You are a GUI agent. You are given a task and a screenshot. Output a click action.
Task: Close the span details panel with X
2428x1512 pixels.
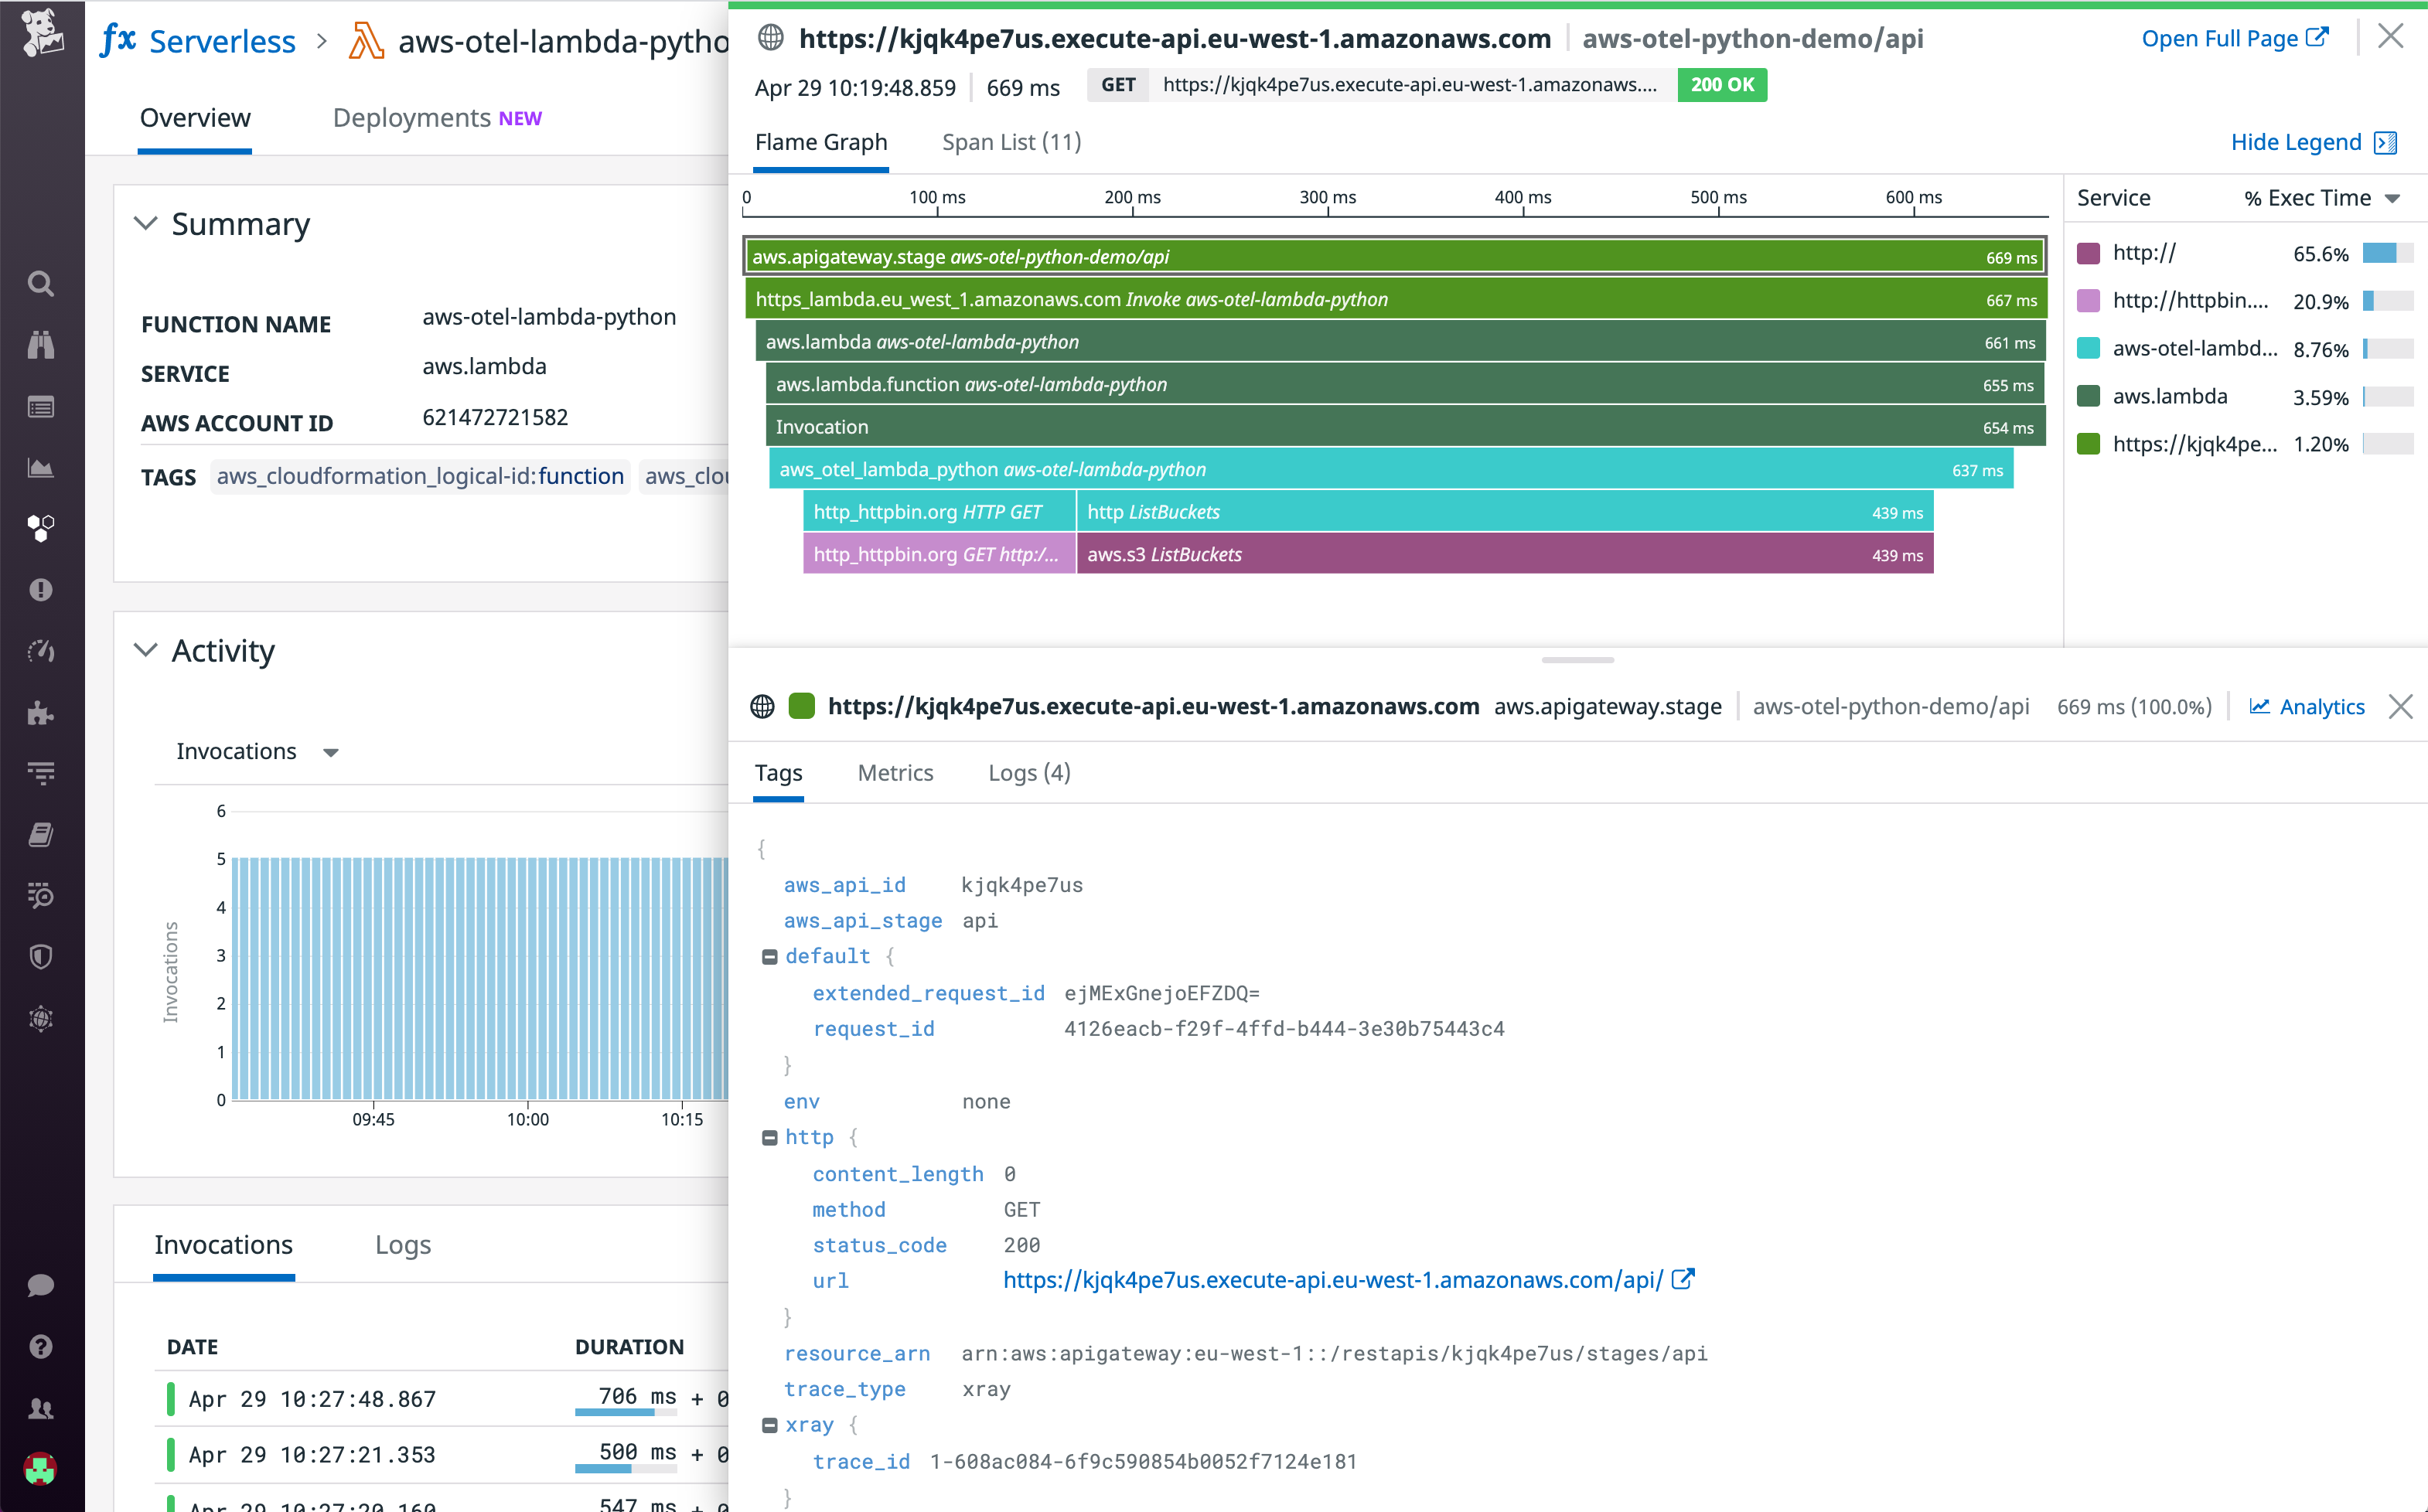[x=2401, y=707]
